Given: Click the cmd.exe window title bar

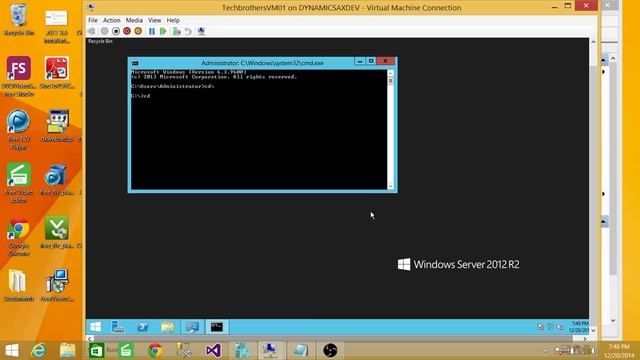Looking at the screenshot, I should pyautogui.click(x=262, y=63).
